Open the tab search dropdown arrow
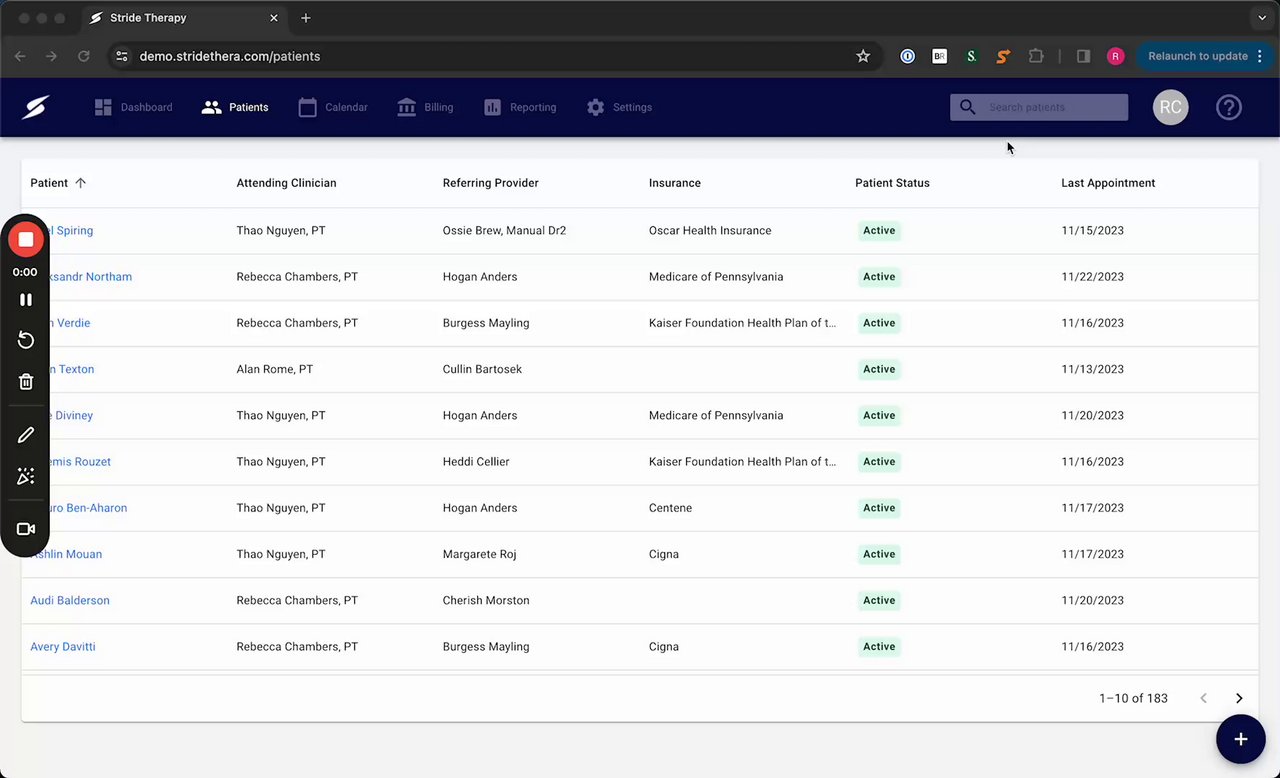Image resolution: width=1280 pixels, height=778 pixels. (1263, 18)
